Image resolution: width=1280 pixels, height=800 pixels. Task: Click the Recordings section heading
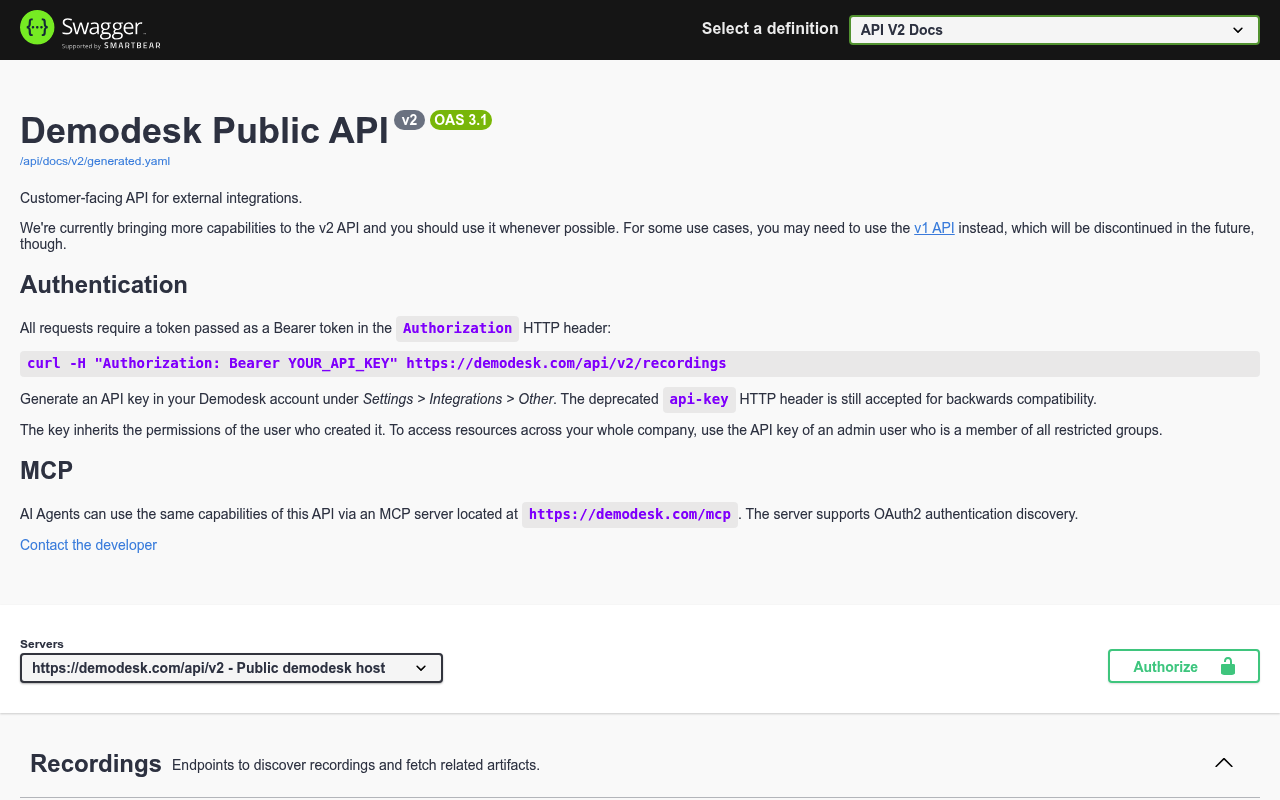click(96, 764)
